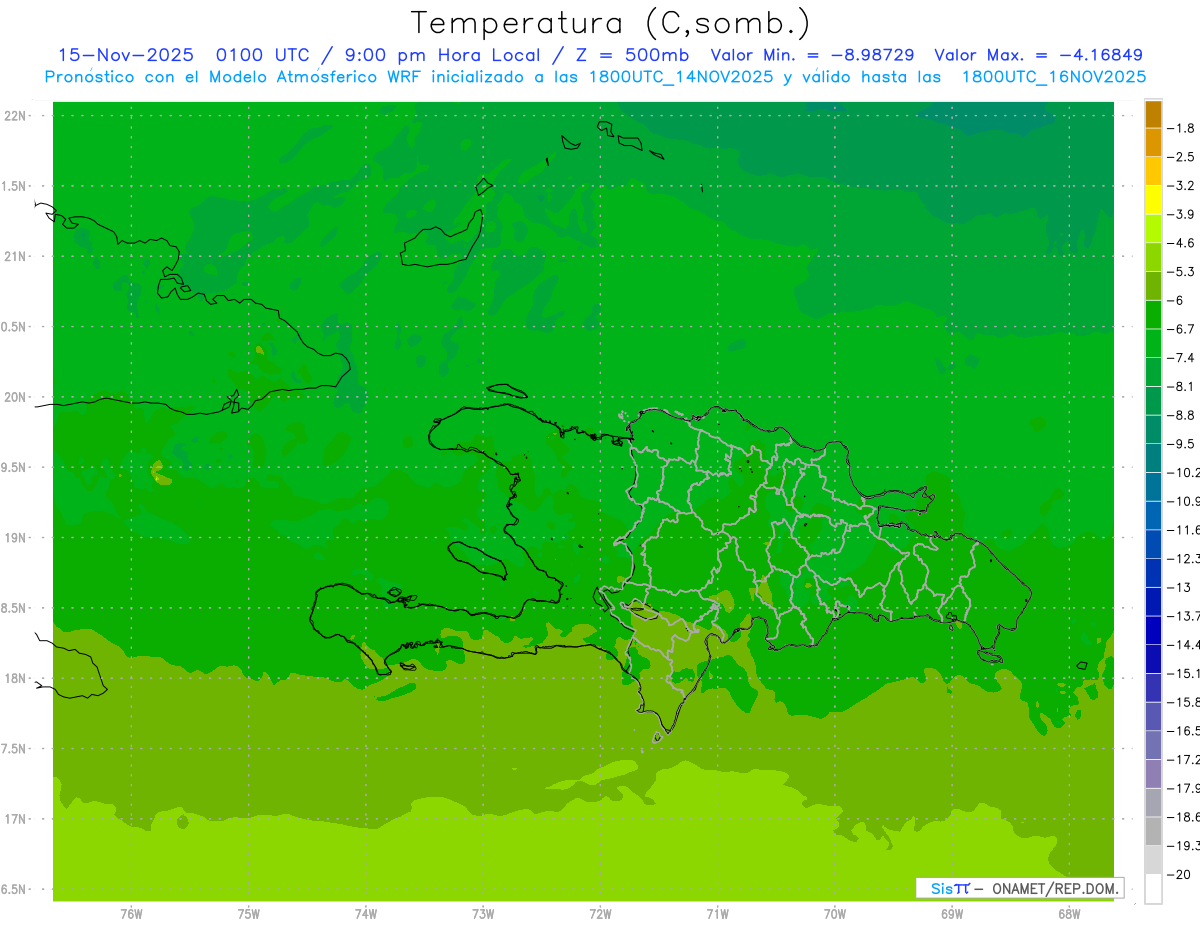Click the '70W' longitude axis label
This screenshot has height=927, width=1200.
pos(835,914)
